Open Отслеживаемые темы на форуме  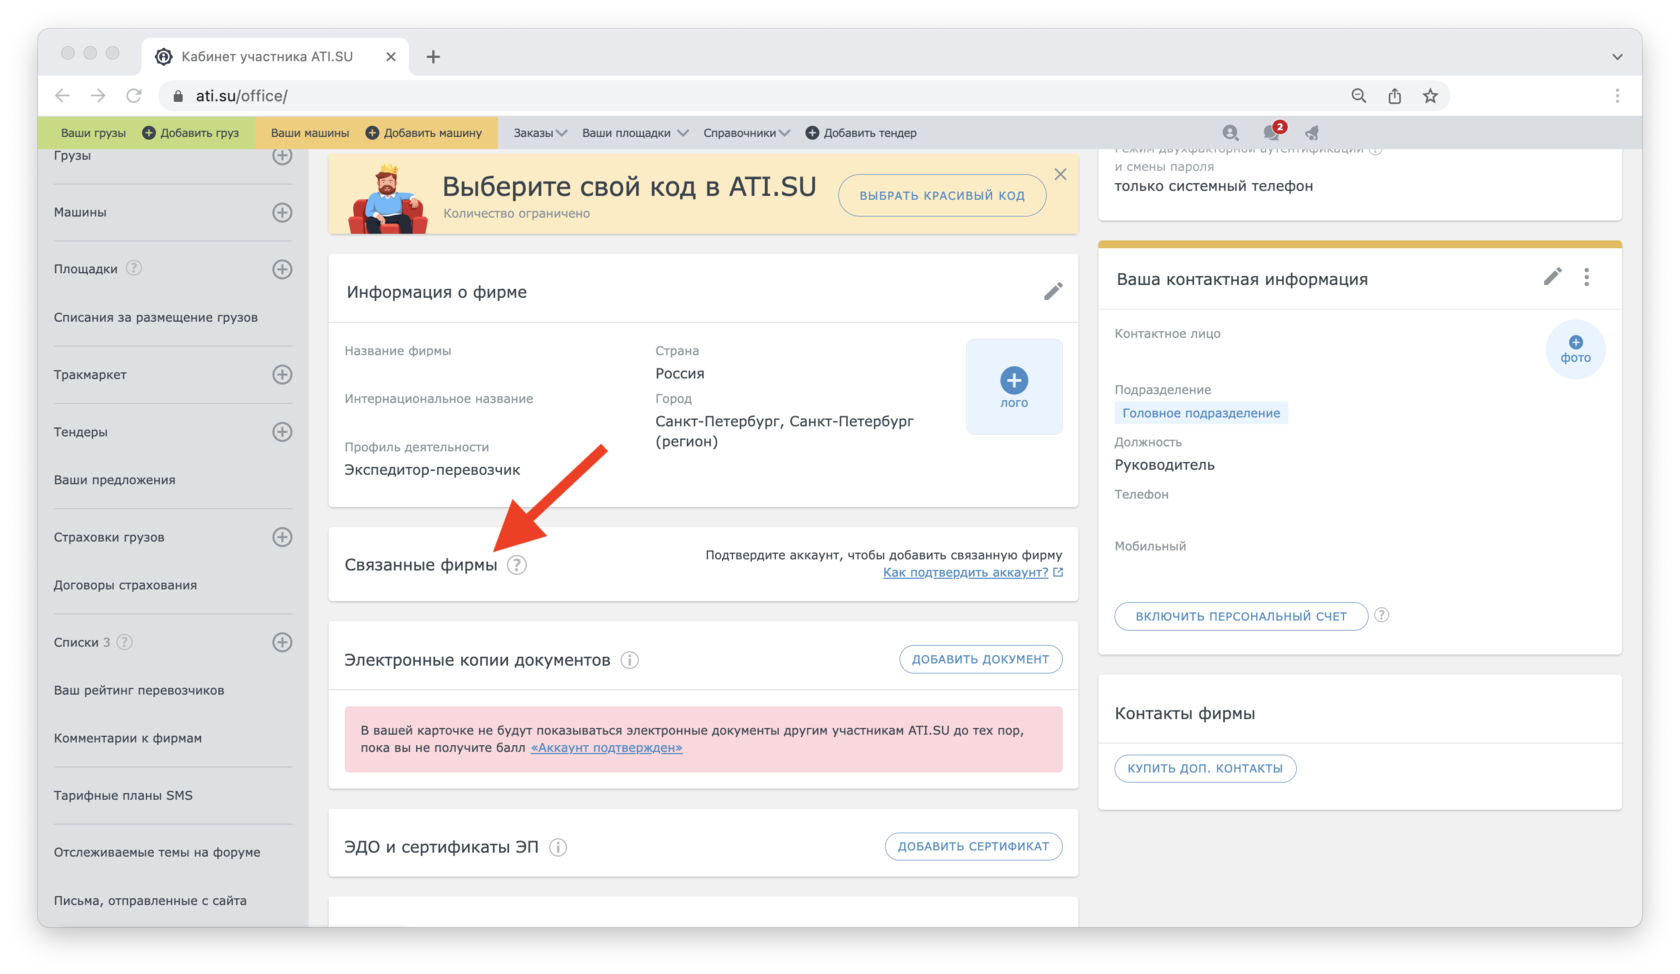(x=157, y=852)
